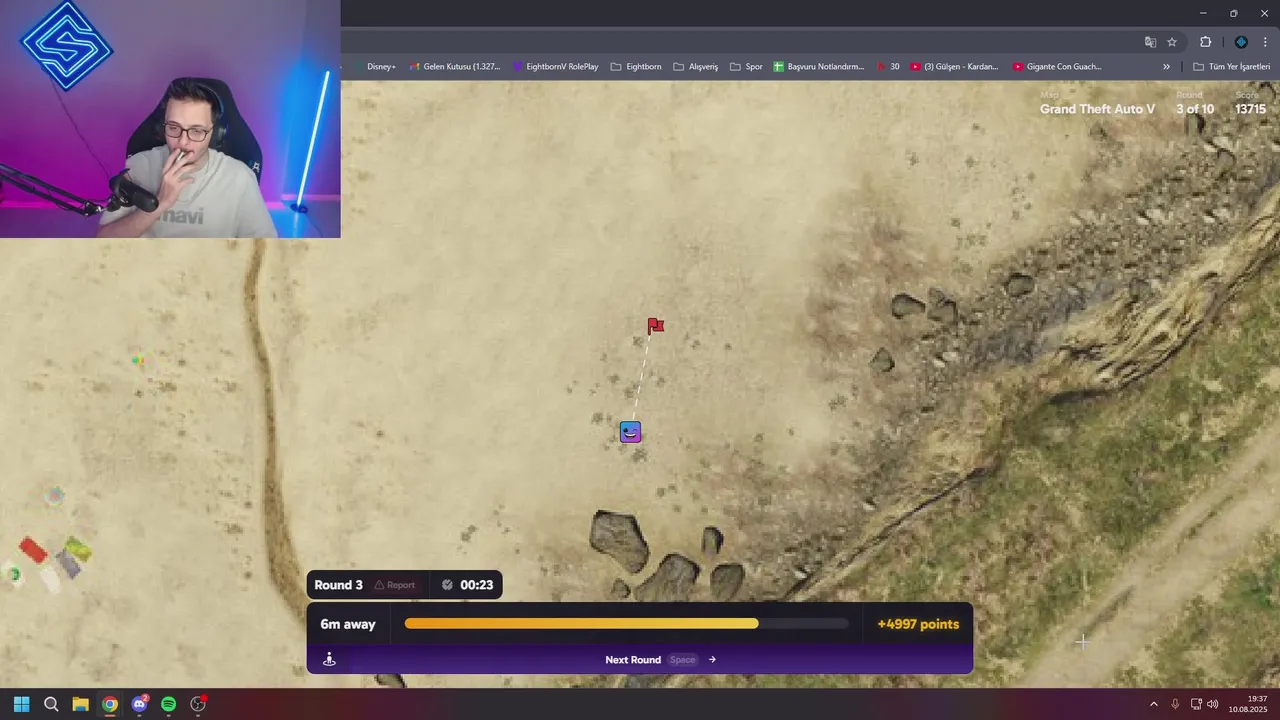The height and width of the screenshot is (720, 1280).
Task: Click the streamer webcam overlay
Action: pyautogui.click(x=170, y=119)
